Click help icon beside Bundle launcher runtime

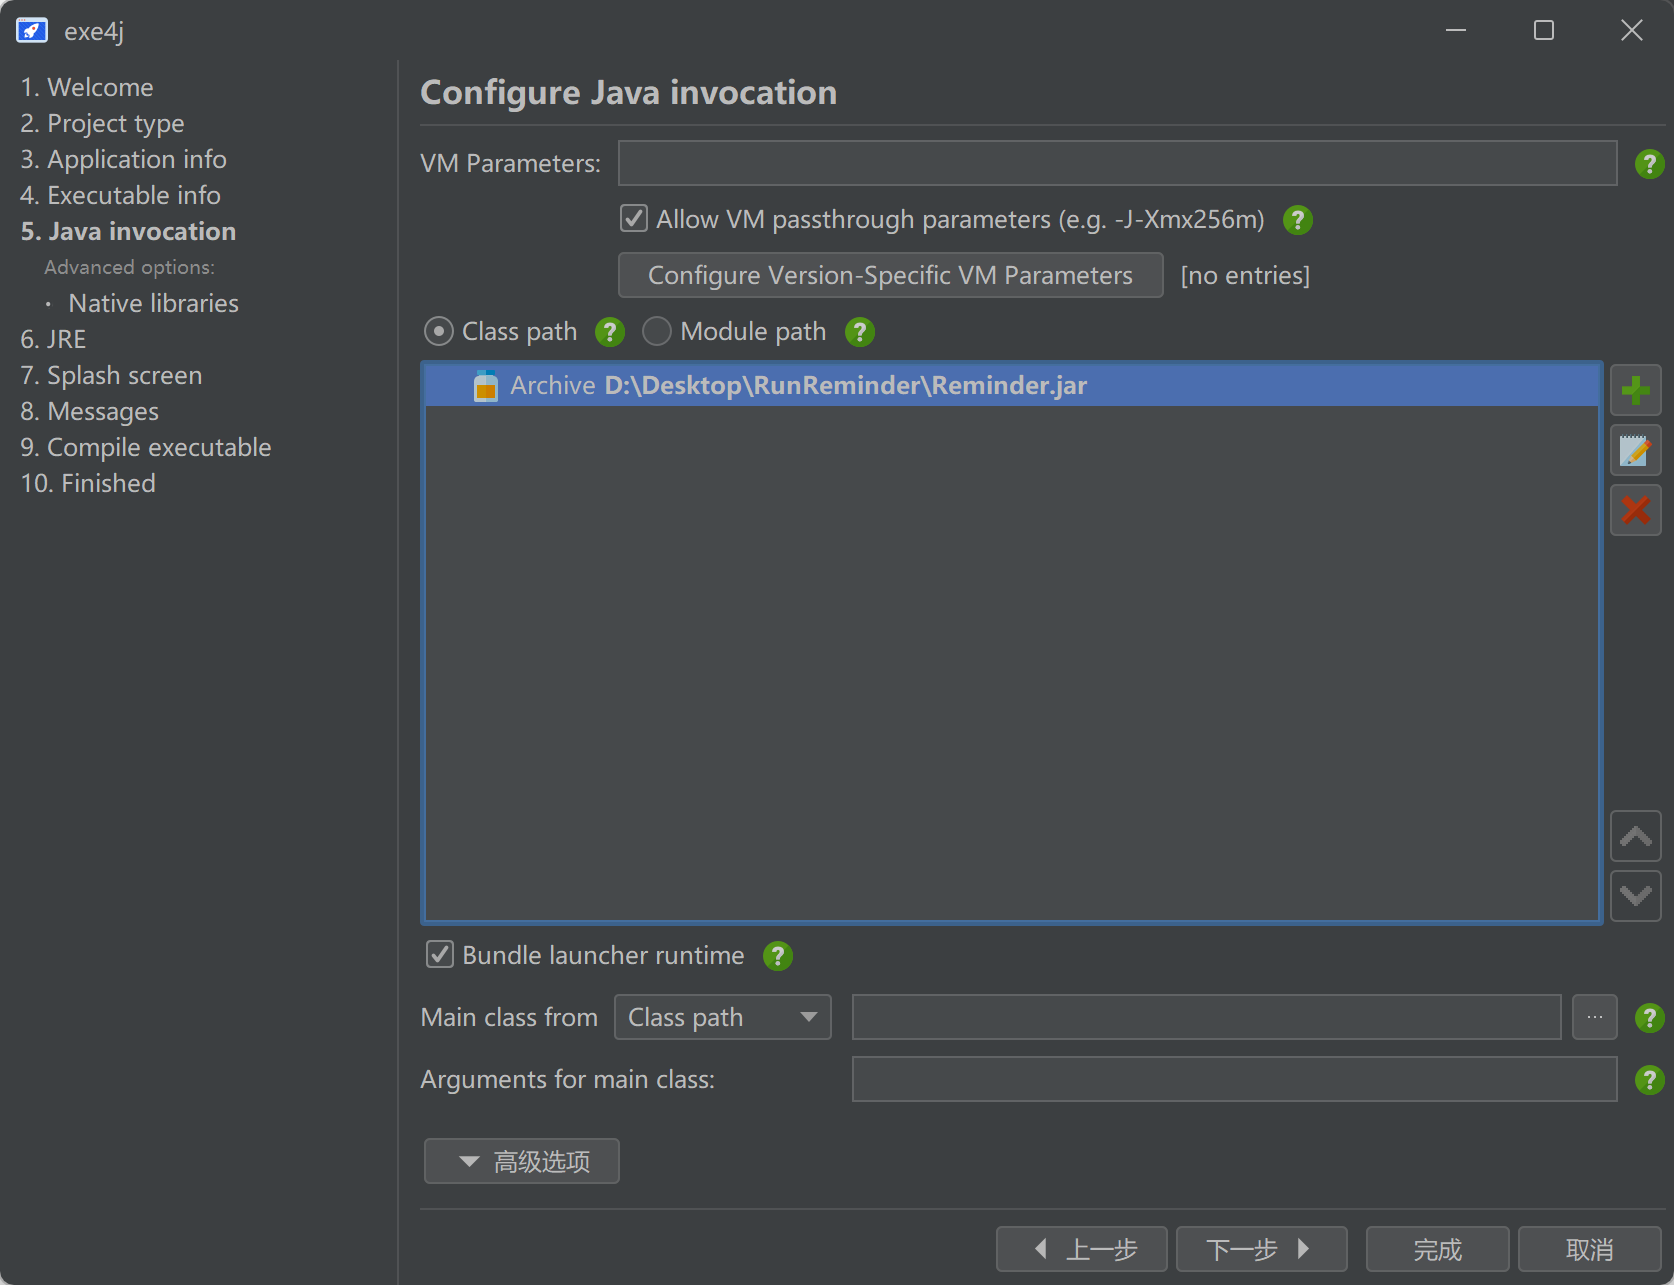click(777, 956)
